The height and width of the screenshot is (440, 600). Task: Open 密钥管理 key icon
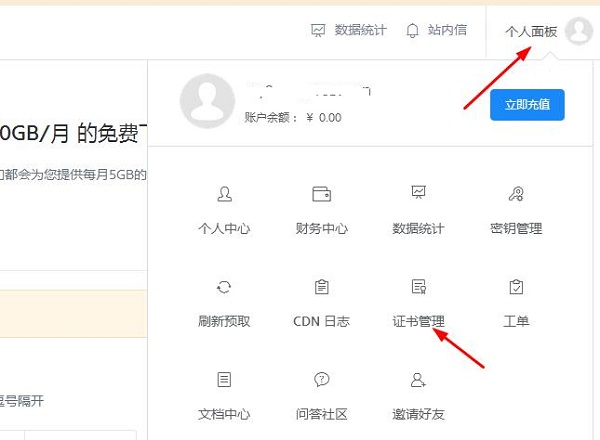516,194
